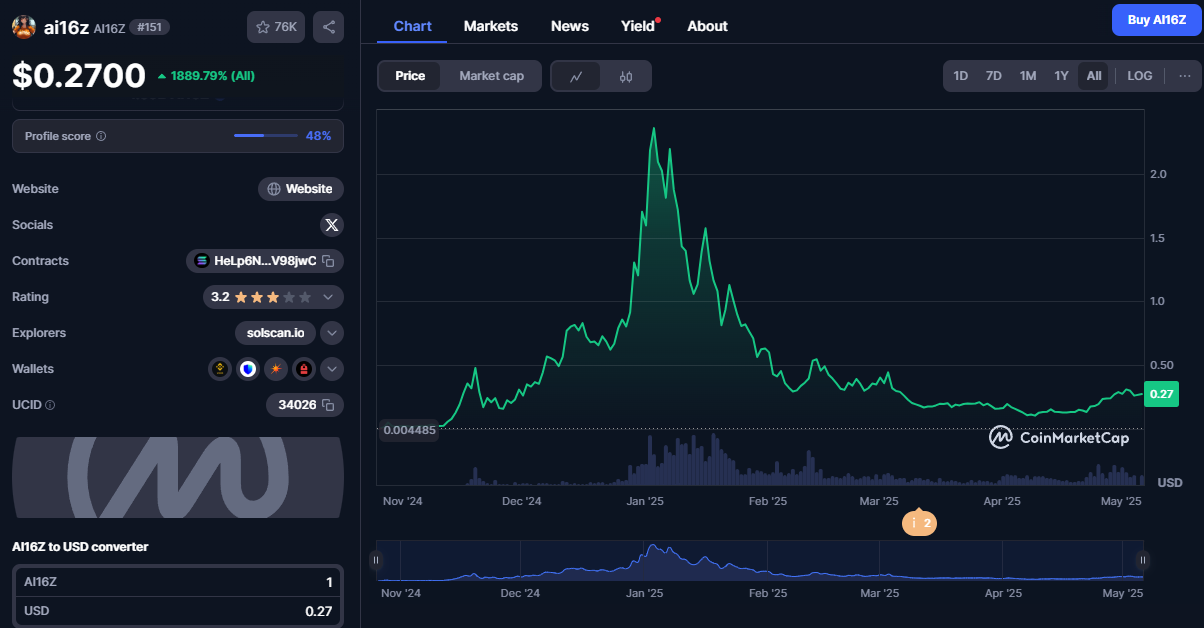Click the CoinMarketCap ad banner below UCID
The height and width of the screenshot is (628, 1204).
(x=177, y=478)
